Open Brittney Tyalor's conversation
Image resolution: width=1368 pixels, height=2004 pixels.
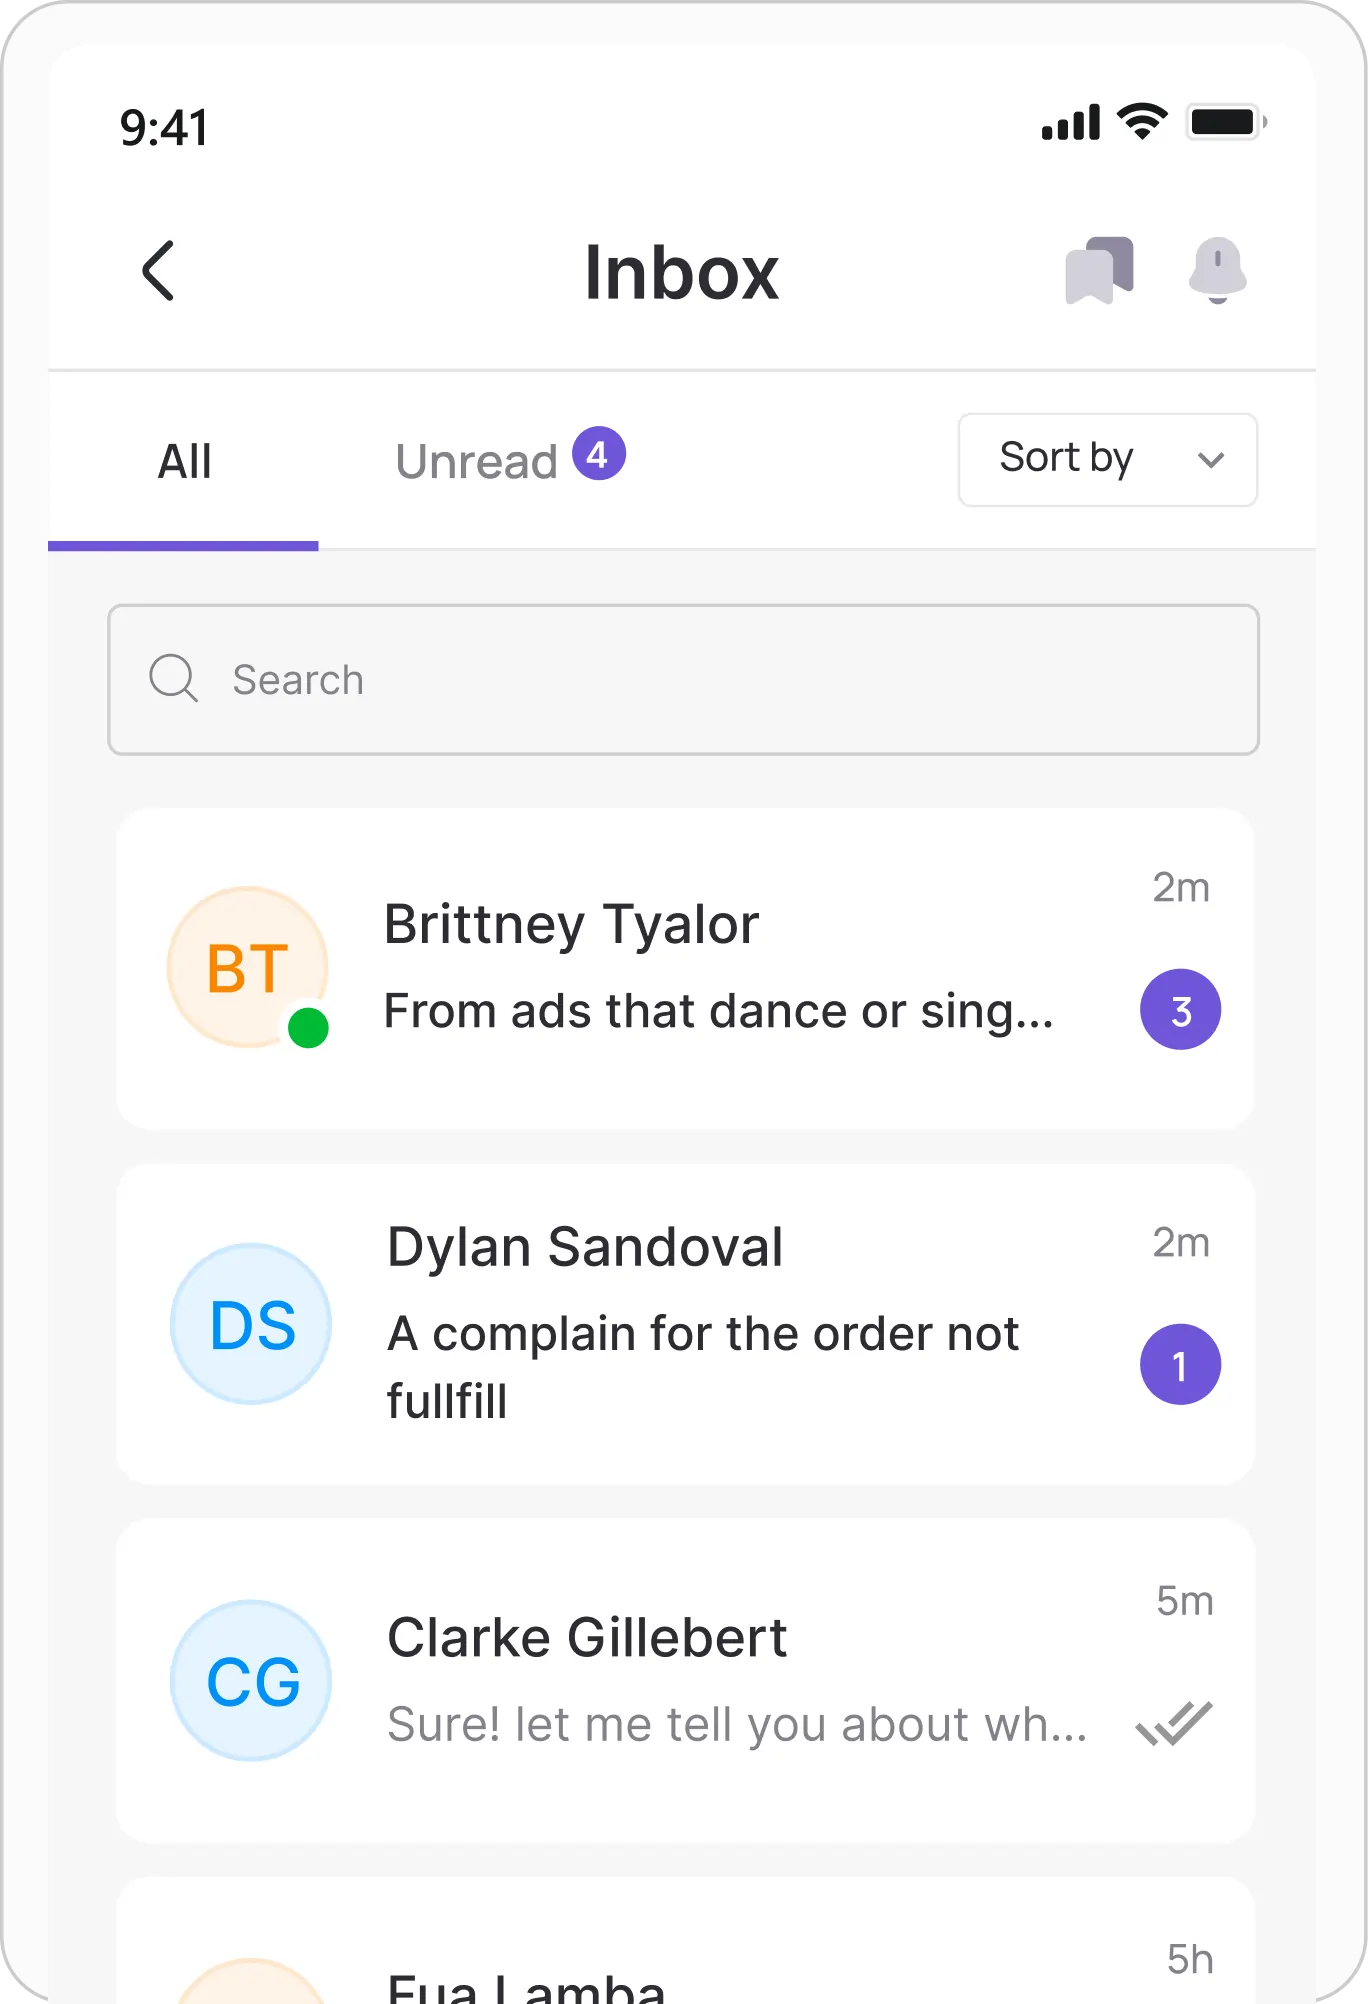point(700,966)
